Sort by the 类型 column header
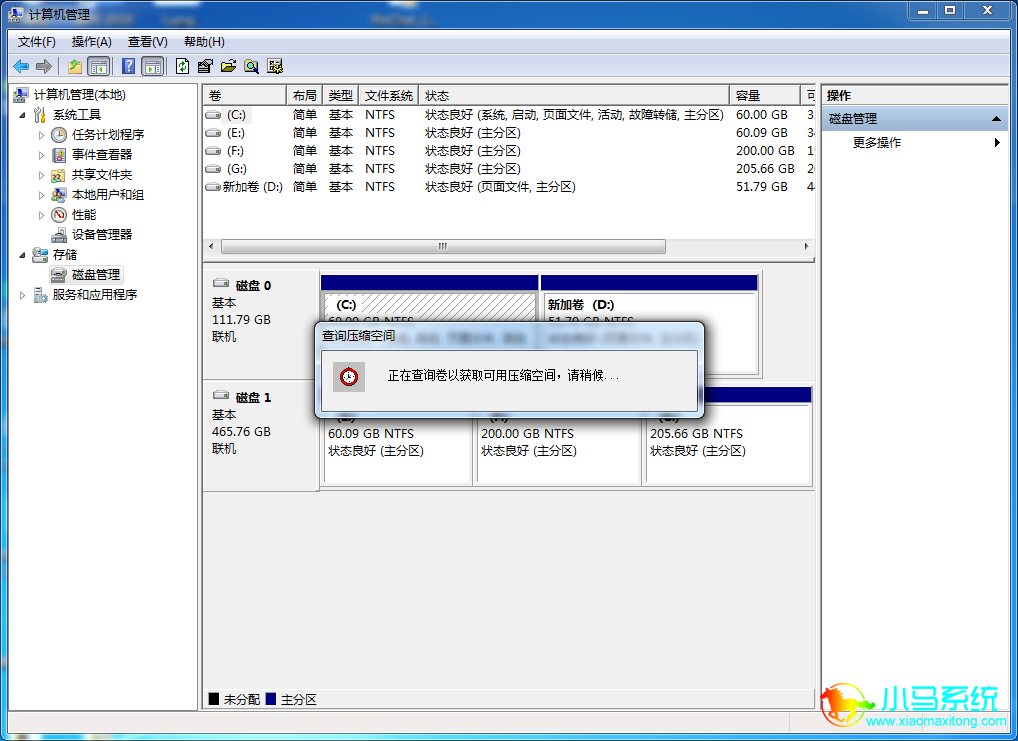The image size is (1018, 741). (x=340, y=95)
